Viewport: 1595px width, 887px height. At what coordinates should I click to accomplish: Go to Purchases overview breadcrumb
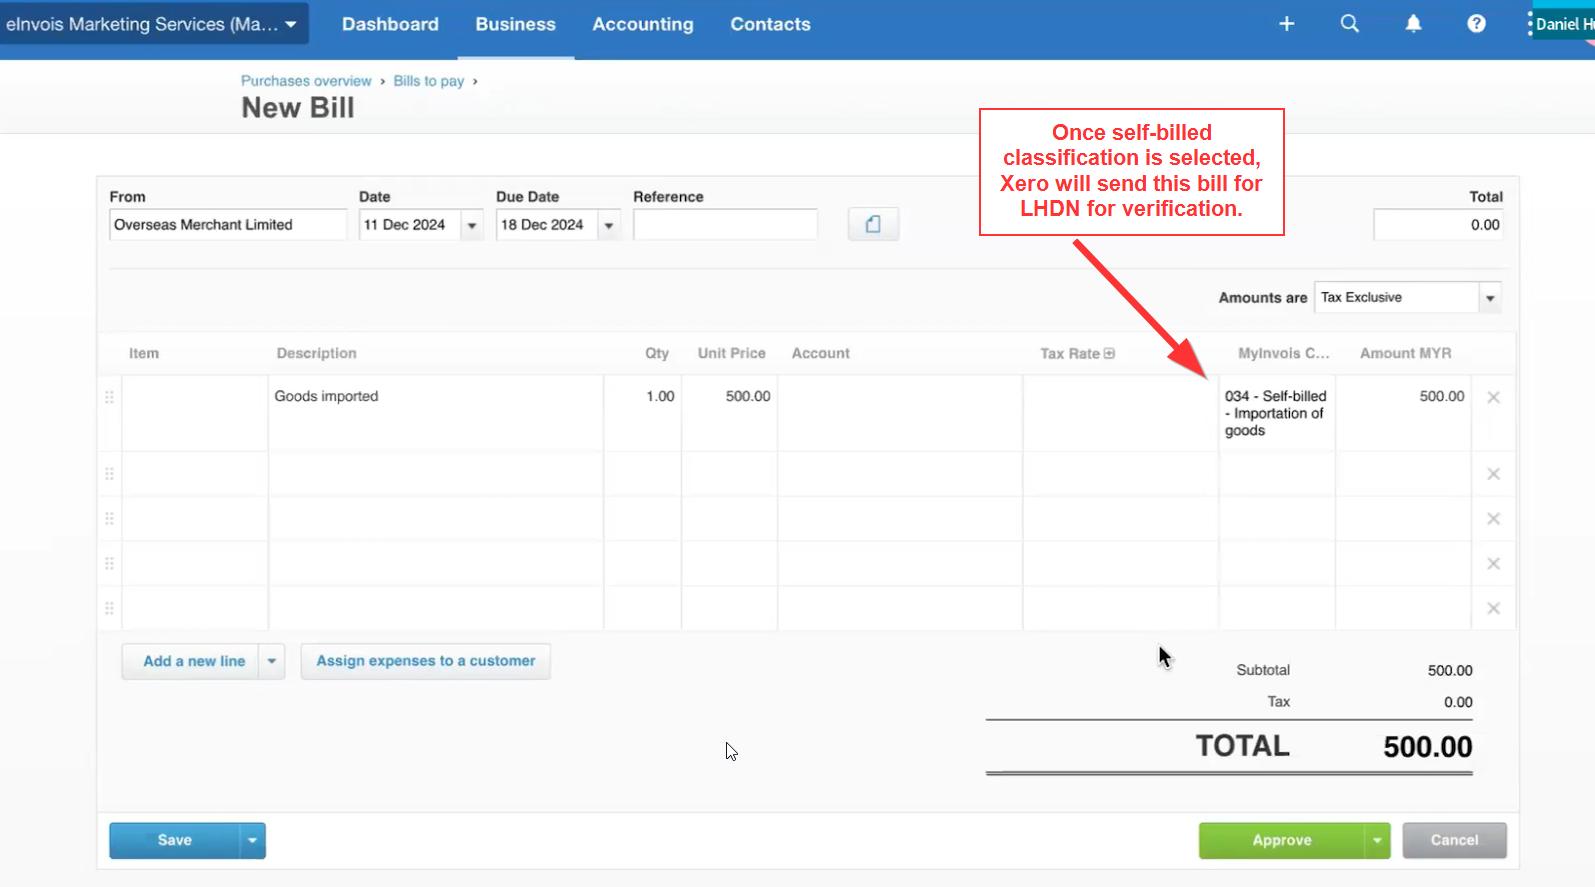pos(306,81)
